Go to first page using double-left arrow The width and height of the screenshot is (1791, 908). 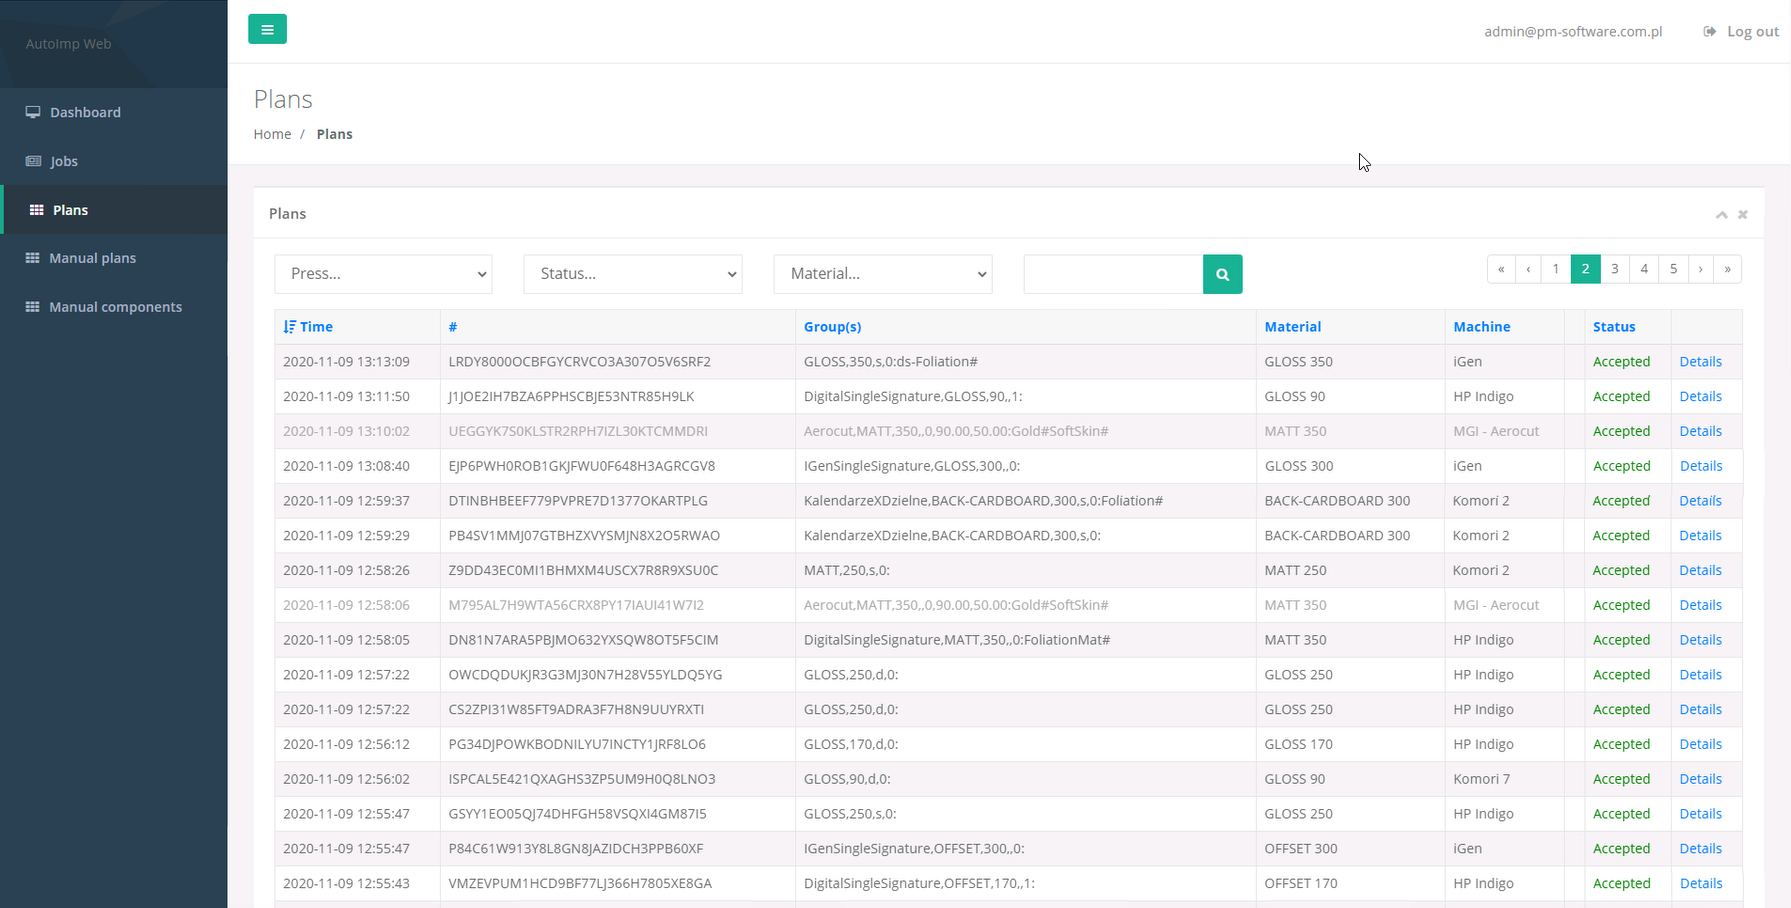[1501, 269]
